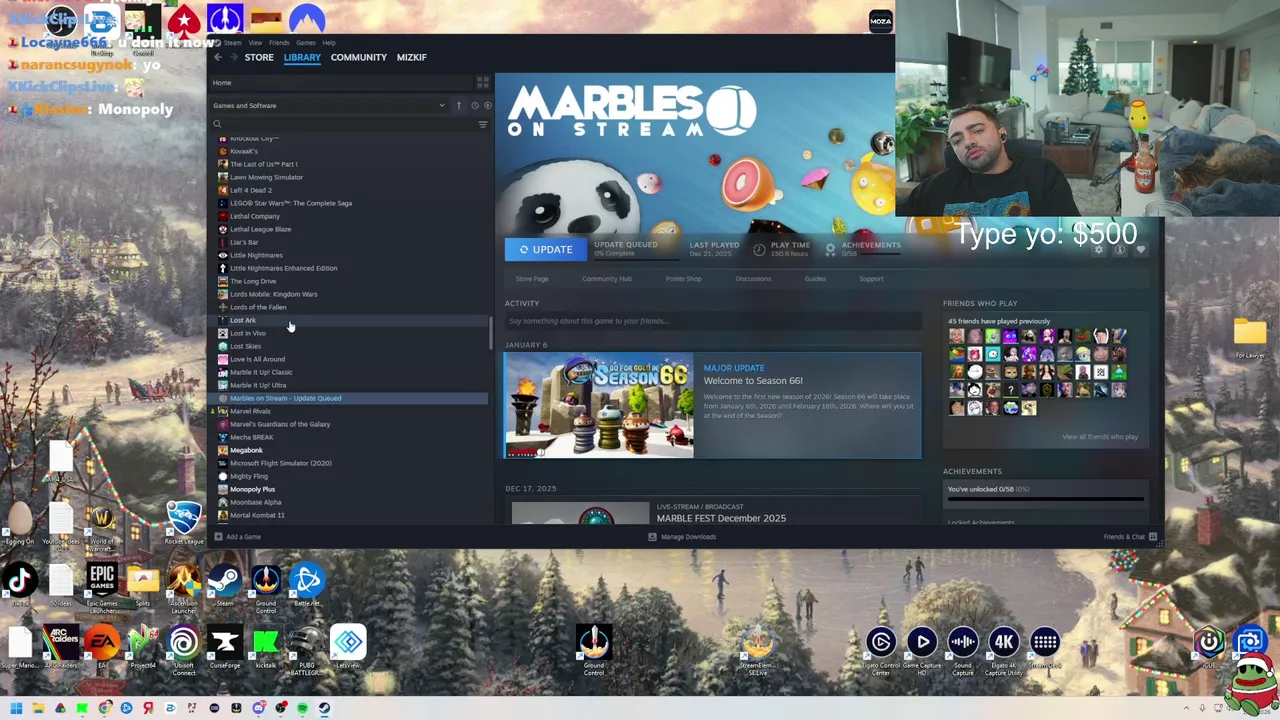
Task: Click the activity comment box
Action: click(x=713, y=321)
